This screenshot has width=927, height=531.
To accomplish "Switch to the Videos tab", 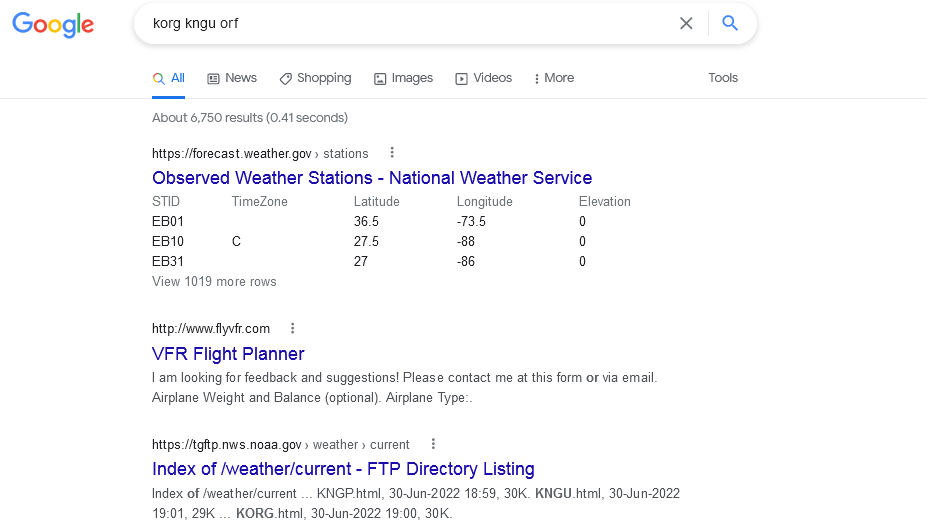I will 483,78.
